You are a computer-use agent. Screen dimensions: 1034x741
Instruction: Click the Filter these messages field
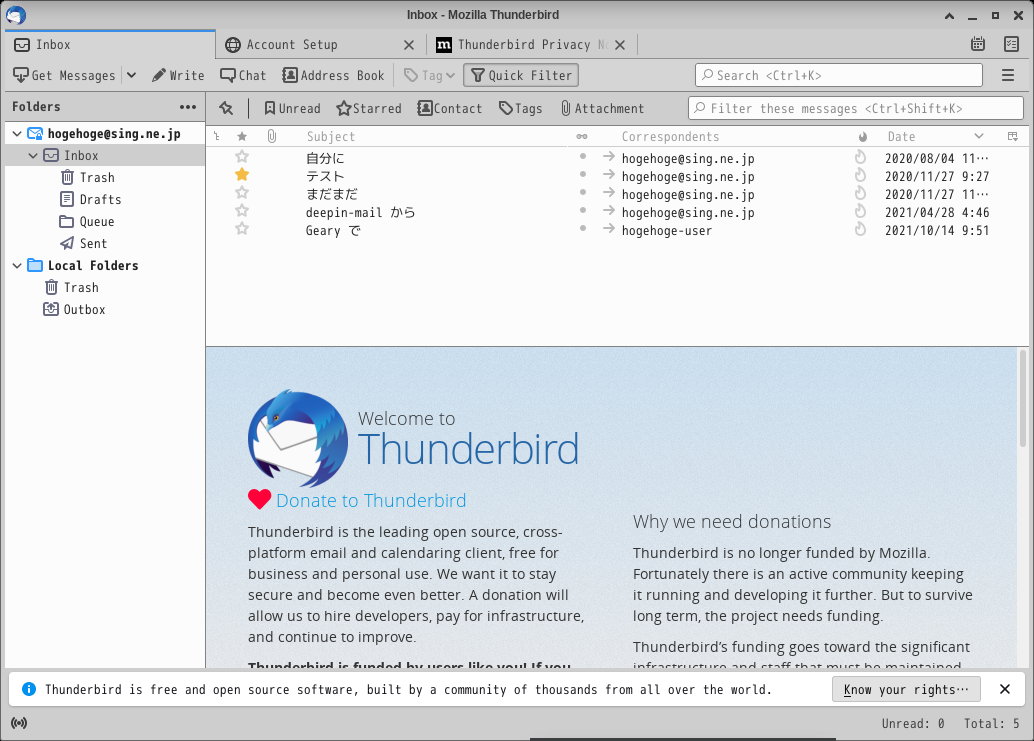coord(855,108)
